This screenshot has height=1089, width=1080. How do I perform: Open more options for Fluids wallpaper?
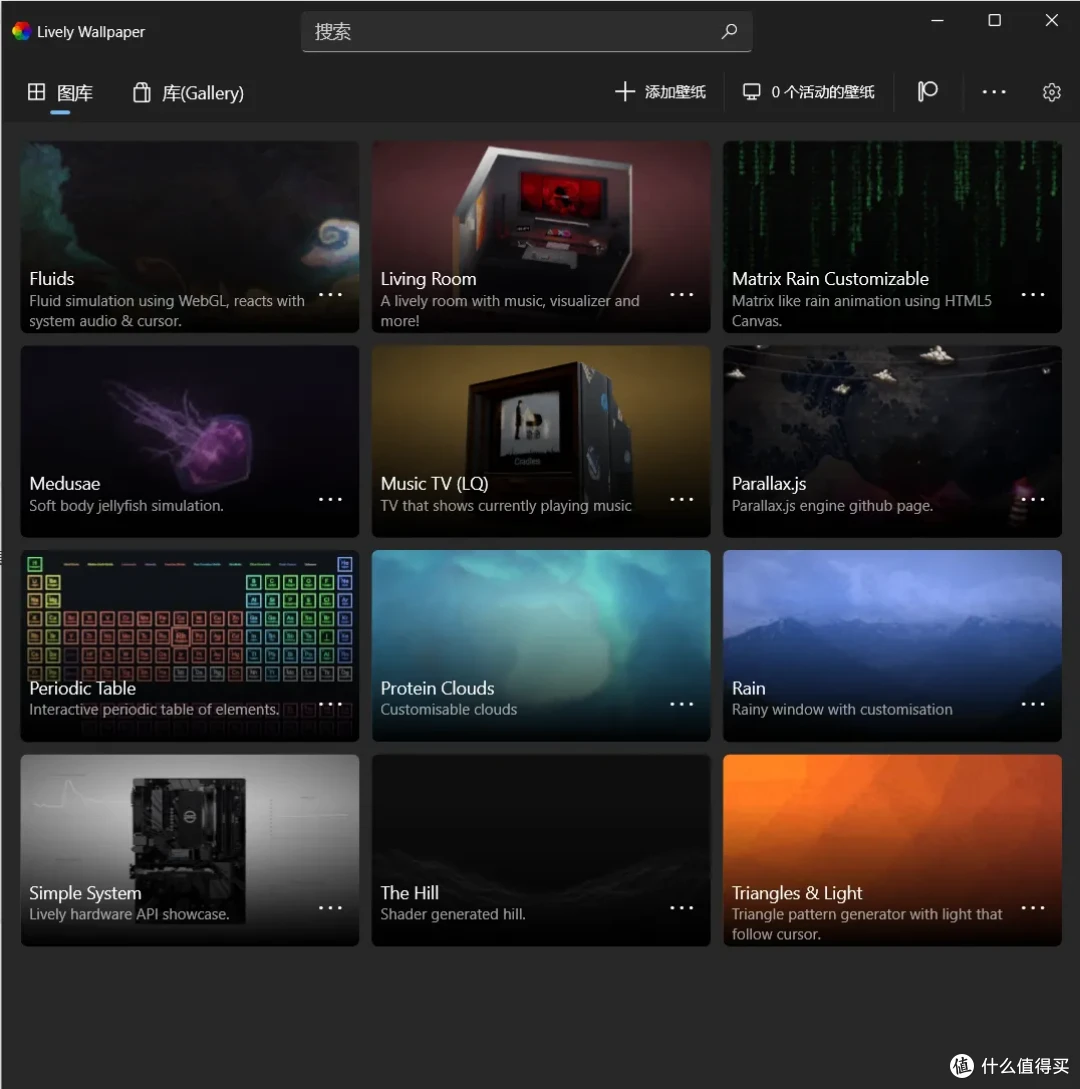tap(330, 294)
